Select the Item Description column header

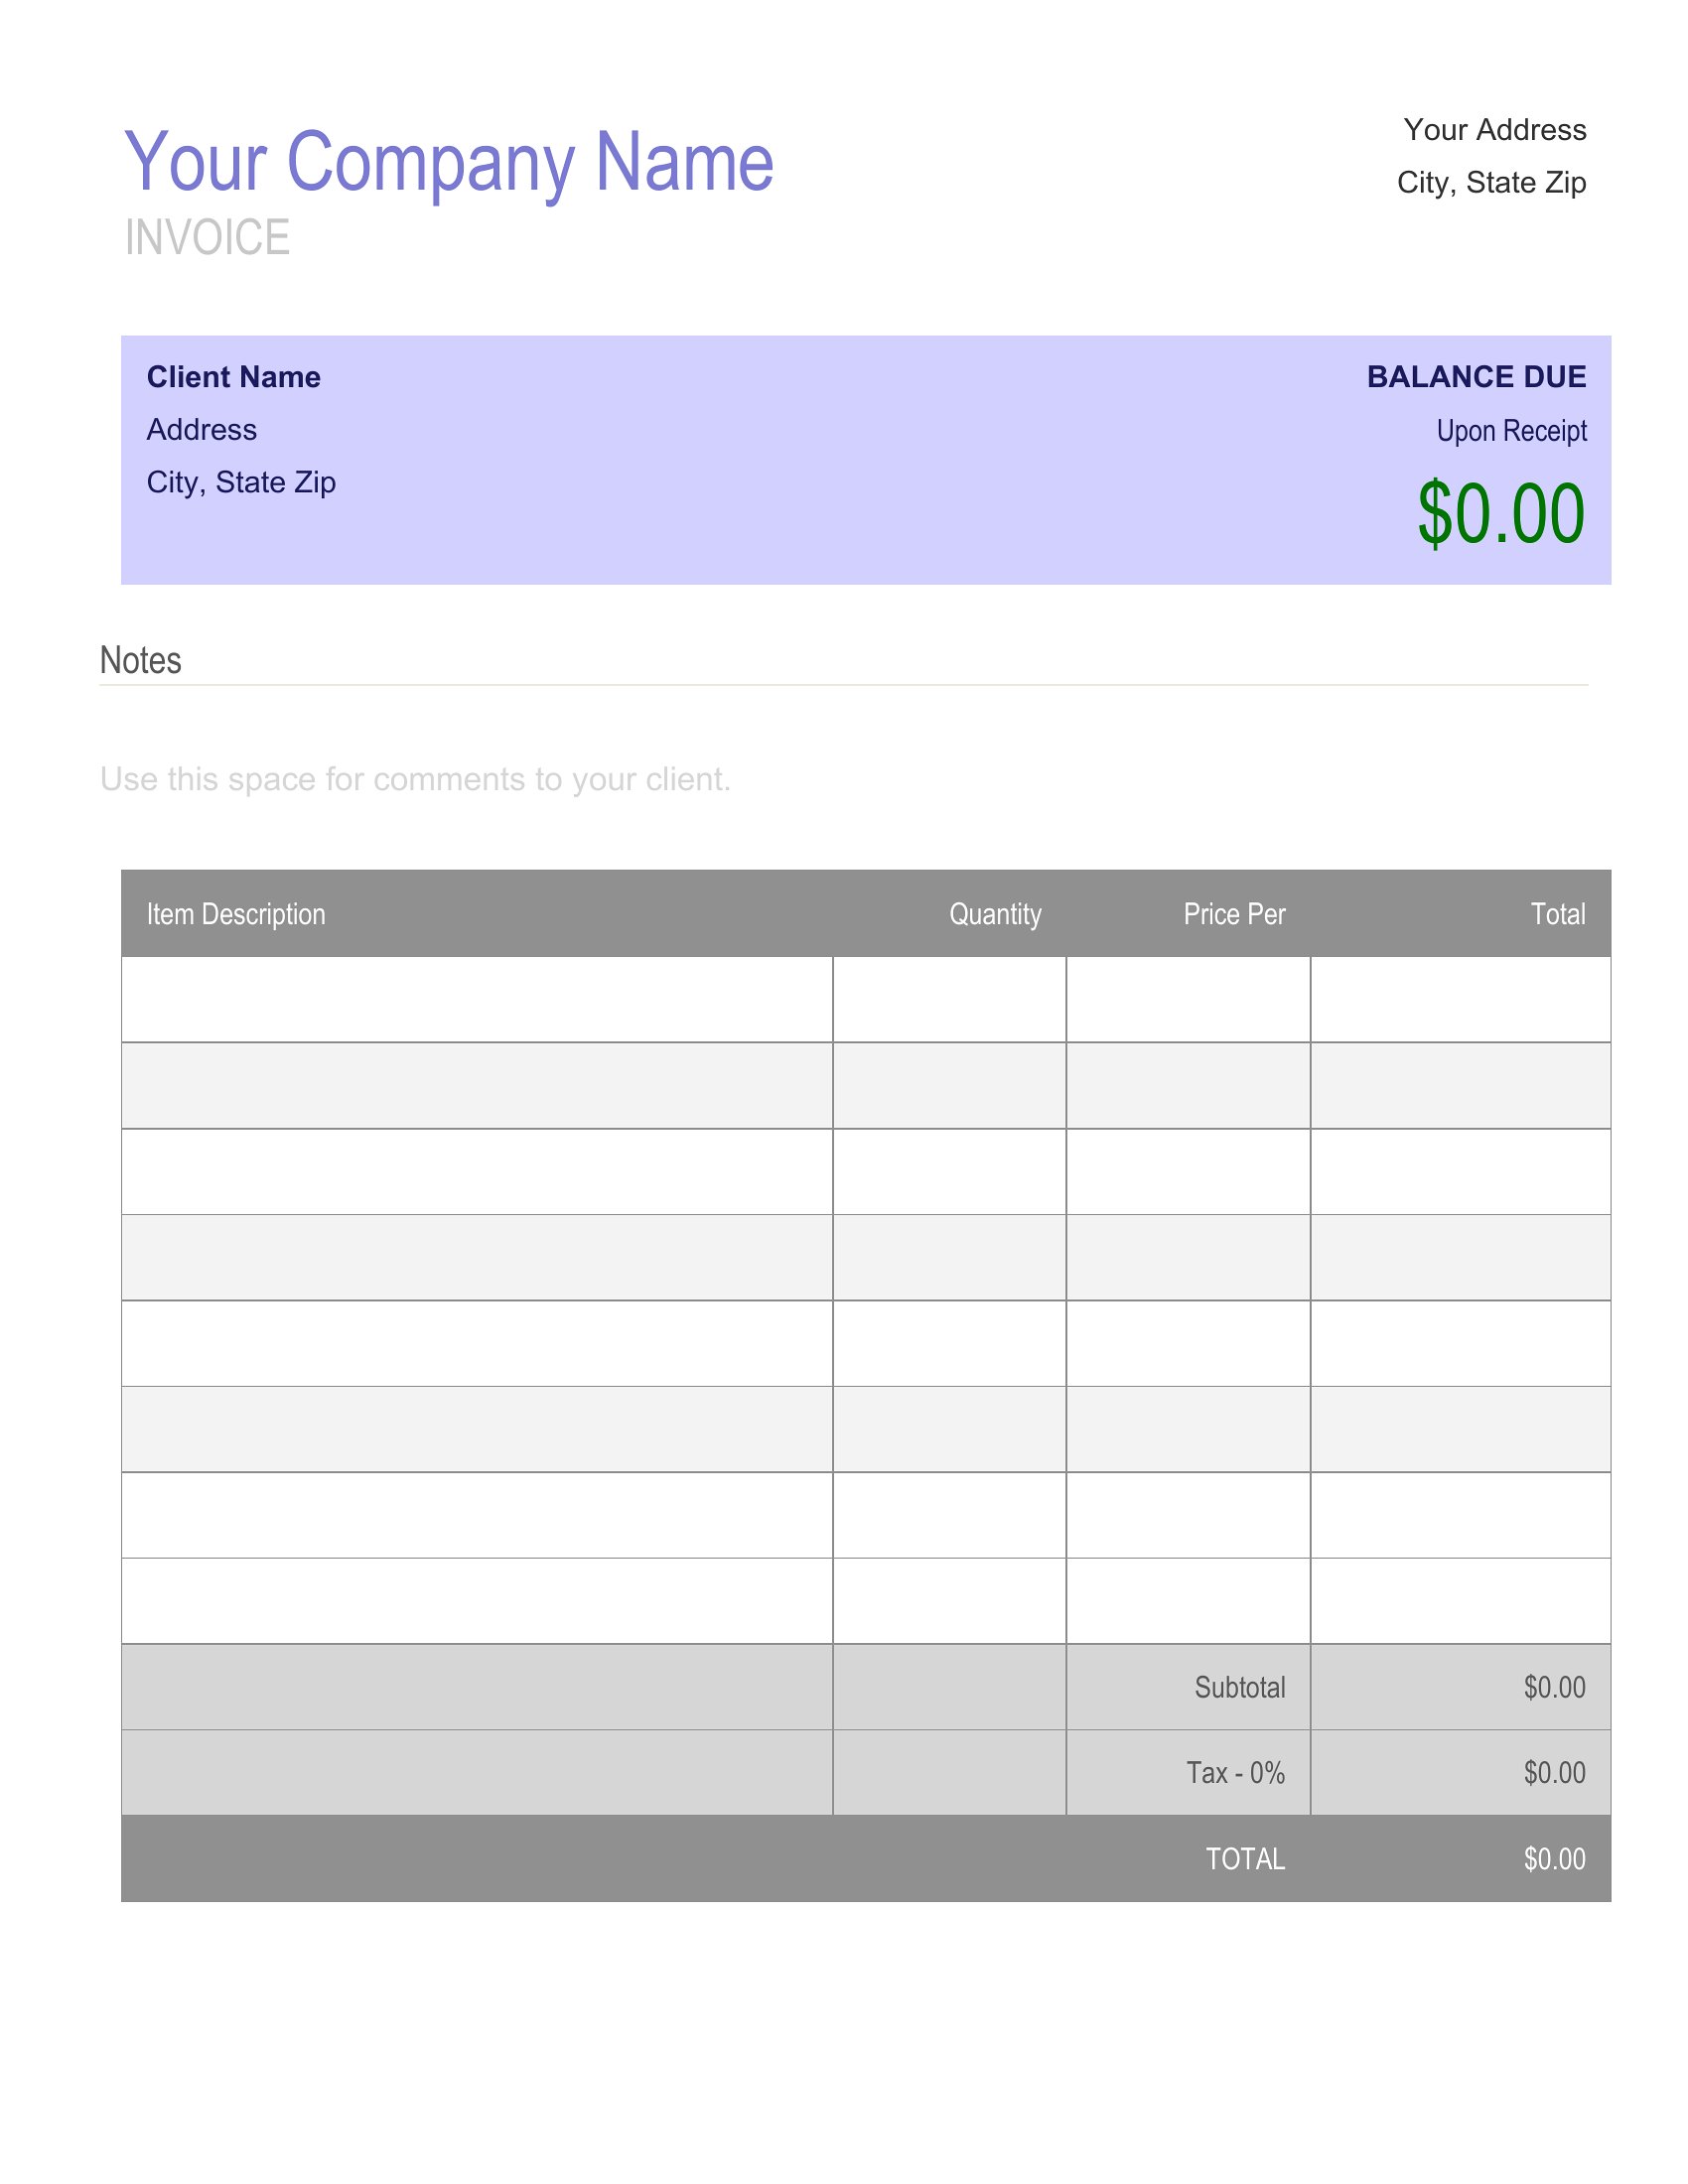point(236,914)
